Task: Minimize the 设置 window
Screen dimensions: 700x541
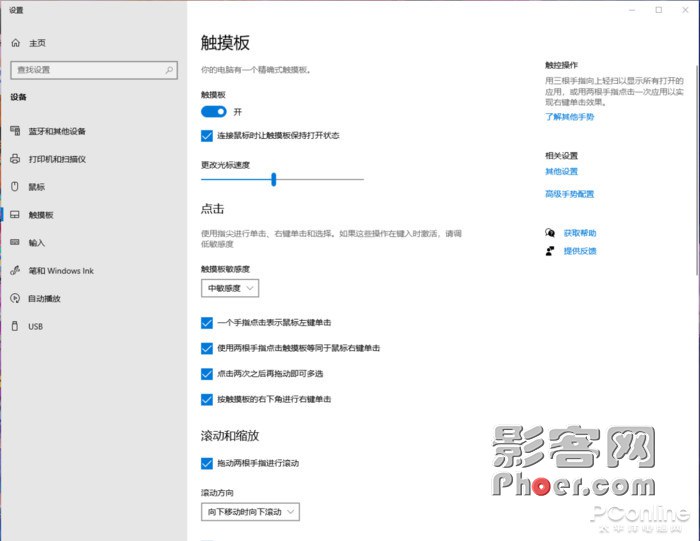Action: [x=632, y=10]
